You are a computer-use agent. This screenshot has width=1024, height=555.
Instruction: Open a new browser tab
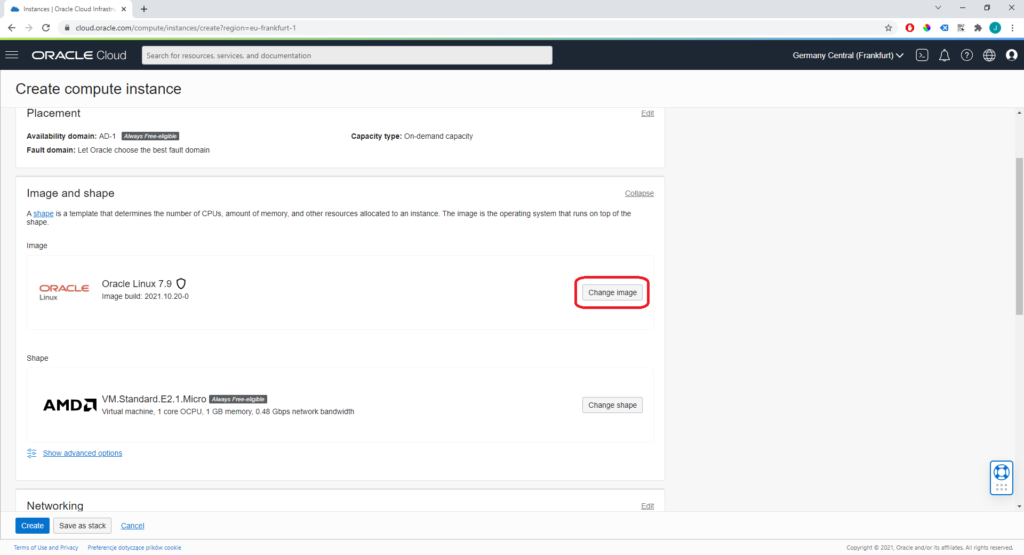coord(144,9)
